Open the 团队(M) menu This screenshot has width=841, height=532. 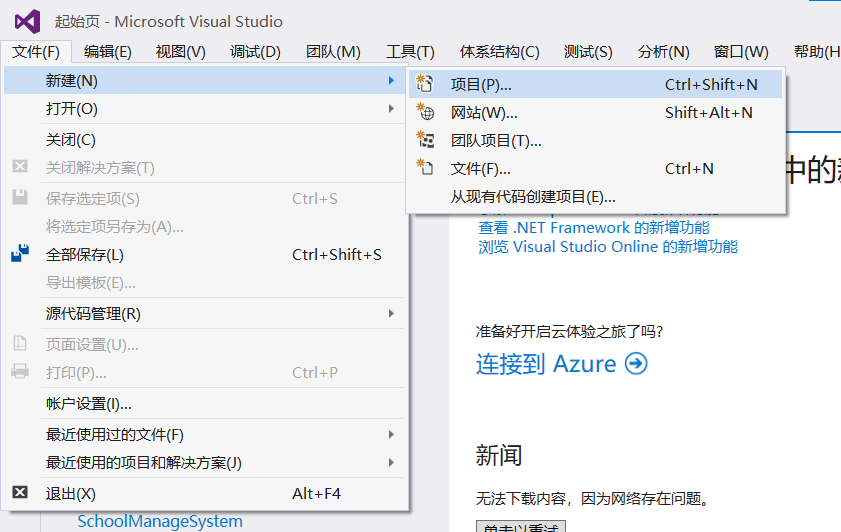333,52
